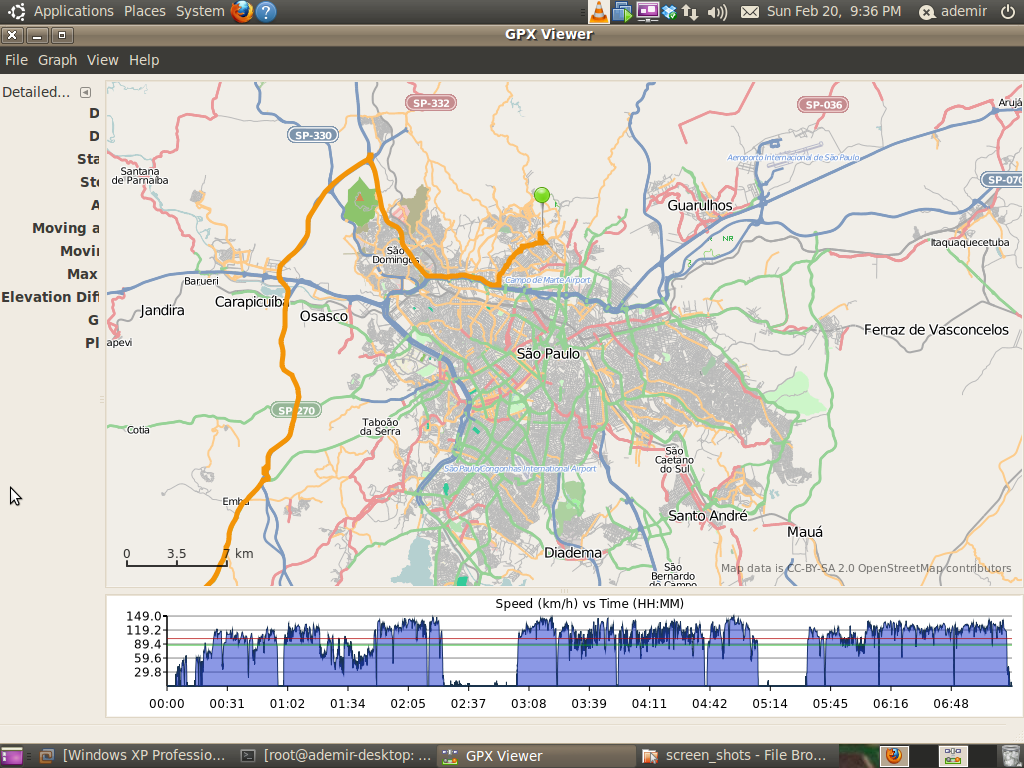Collapse the Detailed information side panel arrow
The width and height of the screenshot is (1024, 768).
pyautogui.click(x=85, y=92)
